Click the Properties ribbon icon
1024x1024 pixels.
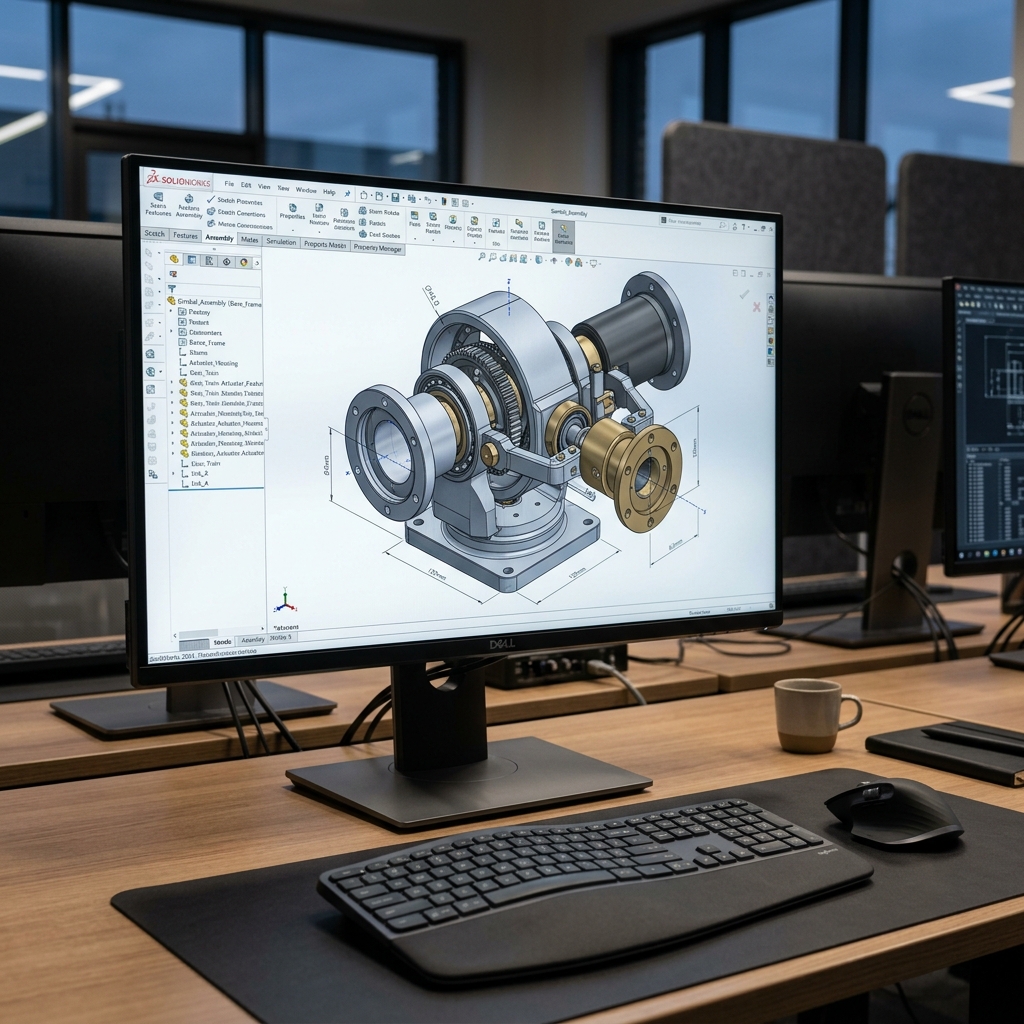pyautogui.click(x=293, y=212)
